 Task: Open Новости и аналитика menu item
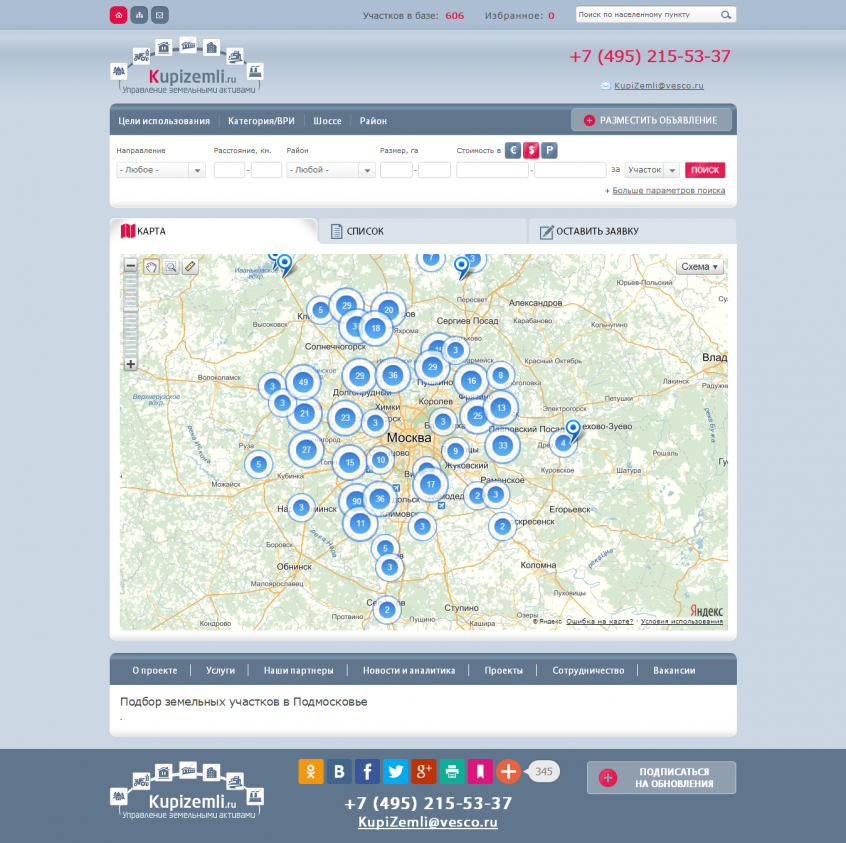[x=409, y=670]
